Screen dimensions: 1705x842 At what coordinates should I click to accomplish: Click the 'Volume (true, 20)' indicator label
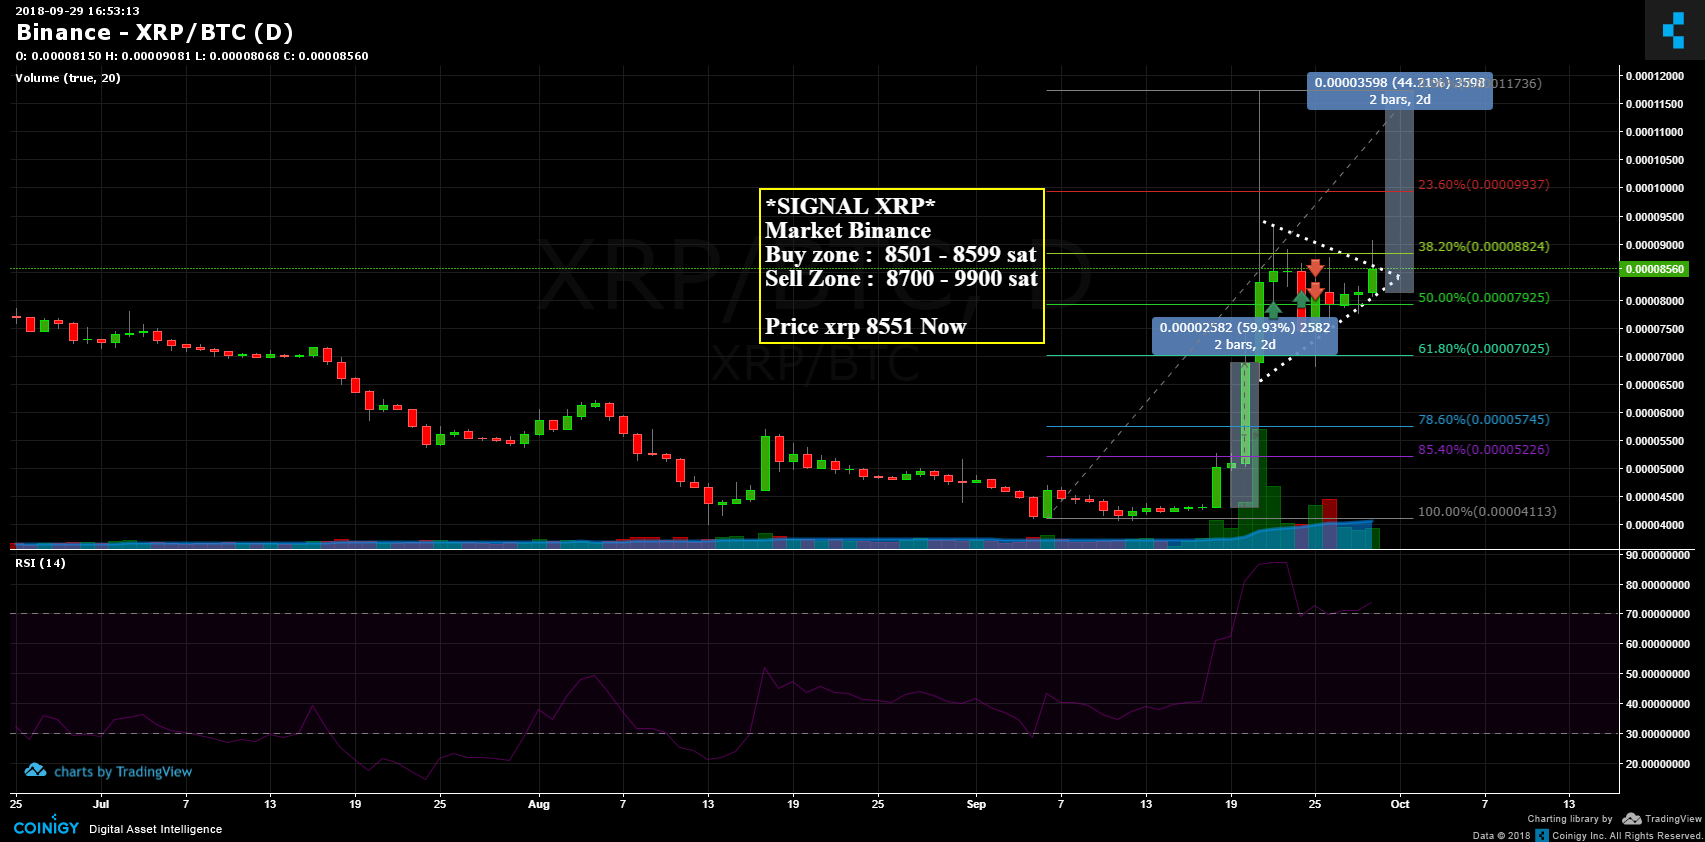[x=68, y=78]
